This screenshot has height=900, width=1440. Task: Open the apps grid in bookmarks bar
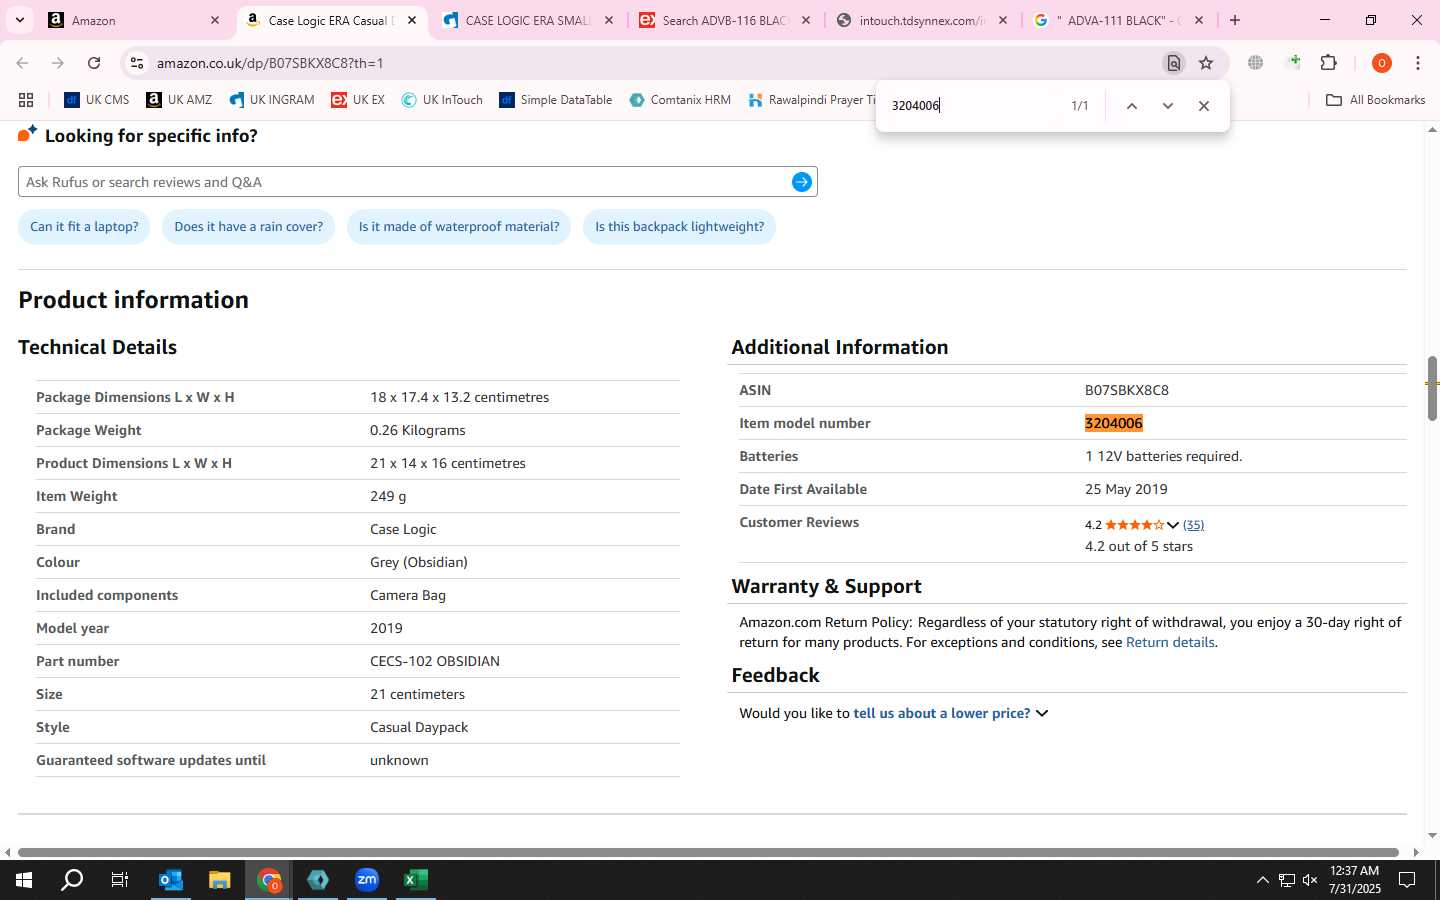click(x=26, y=100)
